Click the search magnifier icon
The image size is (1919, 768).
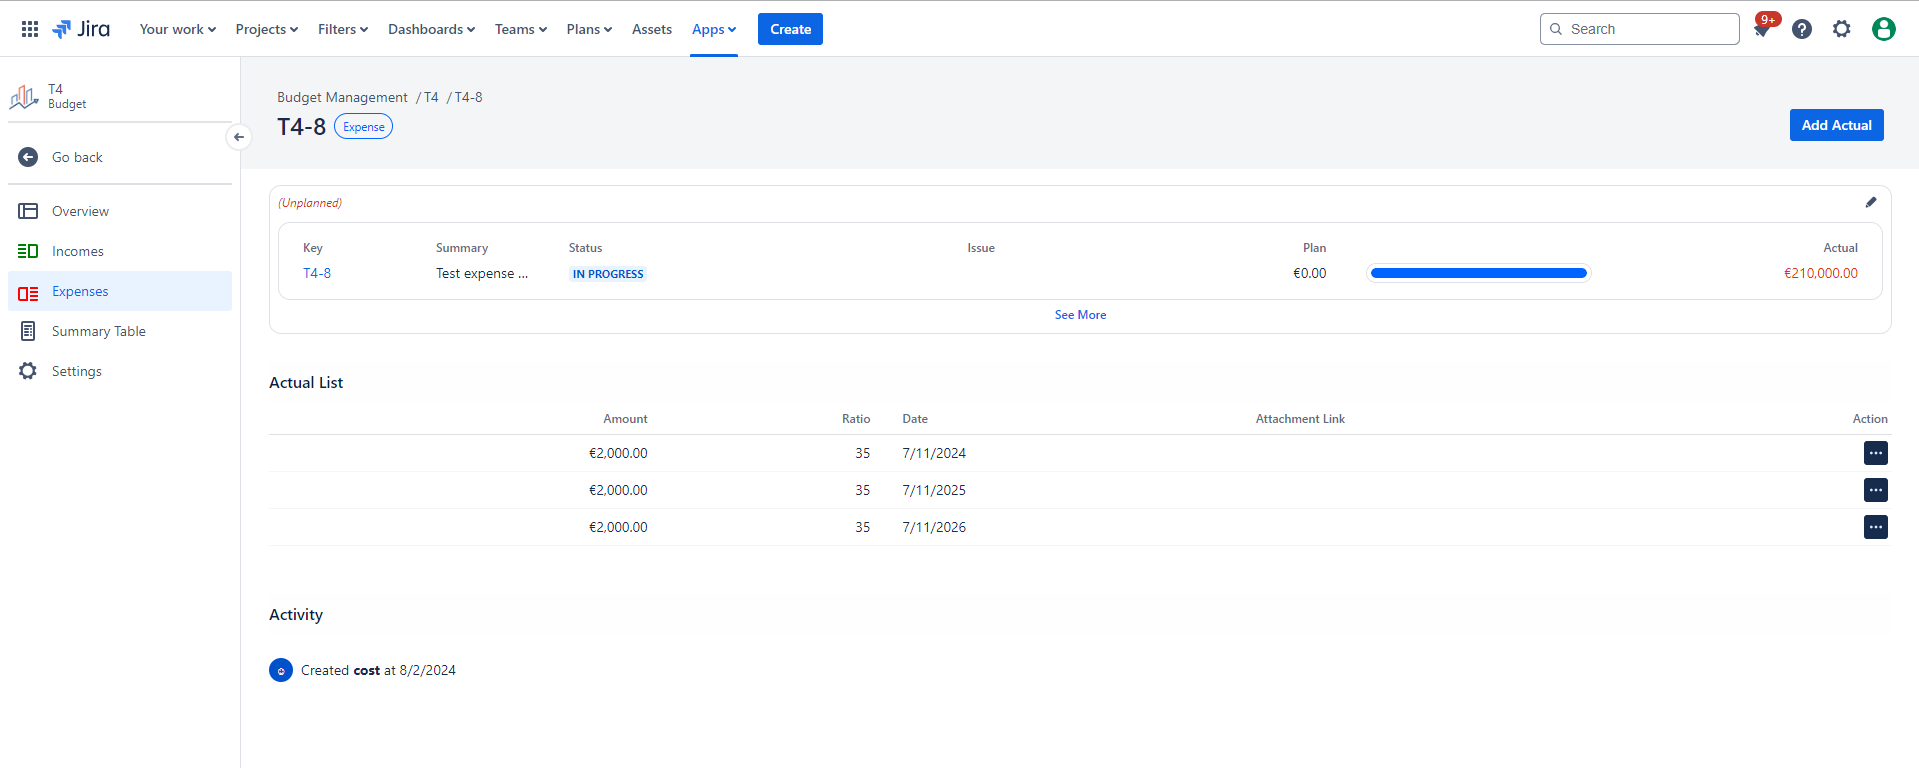1556,29
